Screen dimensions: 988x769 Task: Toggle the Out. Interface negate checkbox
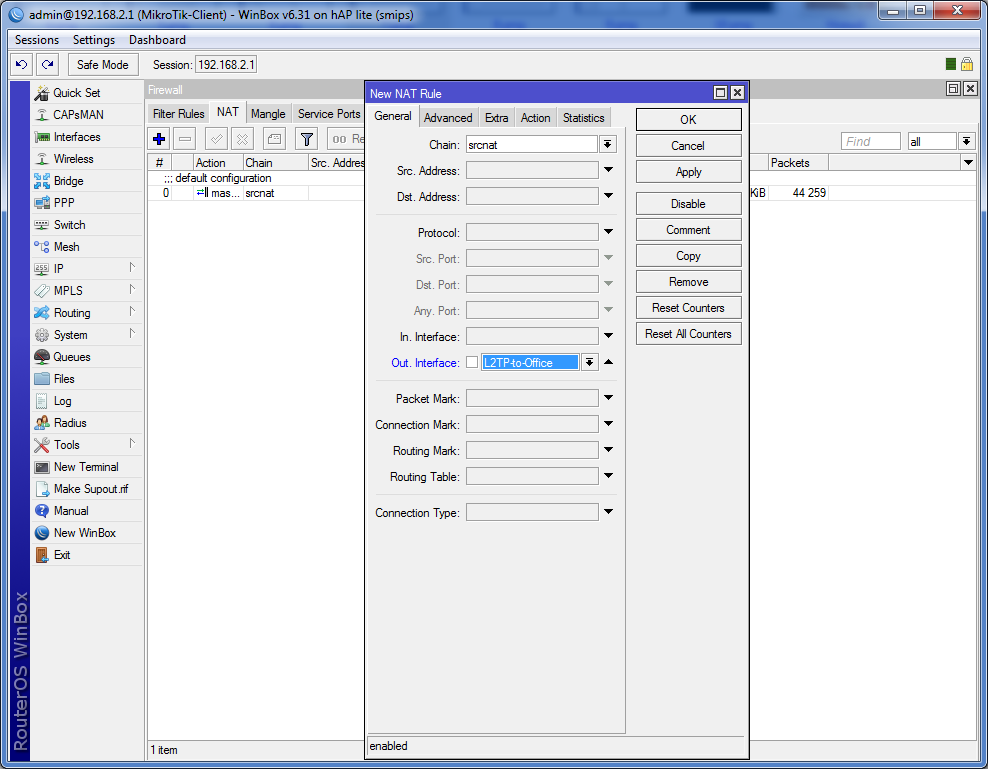[x=472, y=362]
